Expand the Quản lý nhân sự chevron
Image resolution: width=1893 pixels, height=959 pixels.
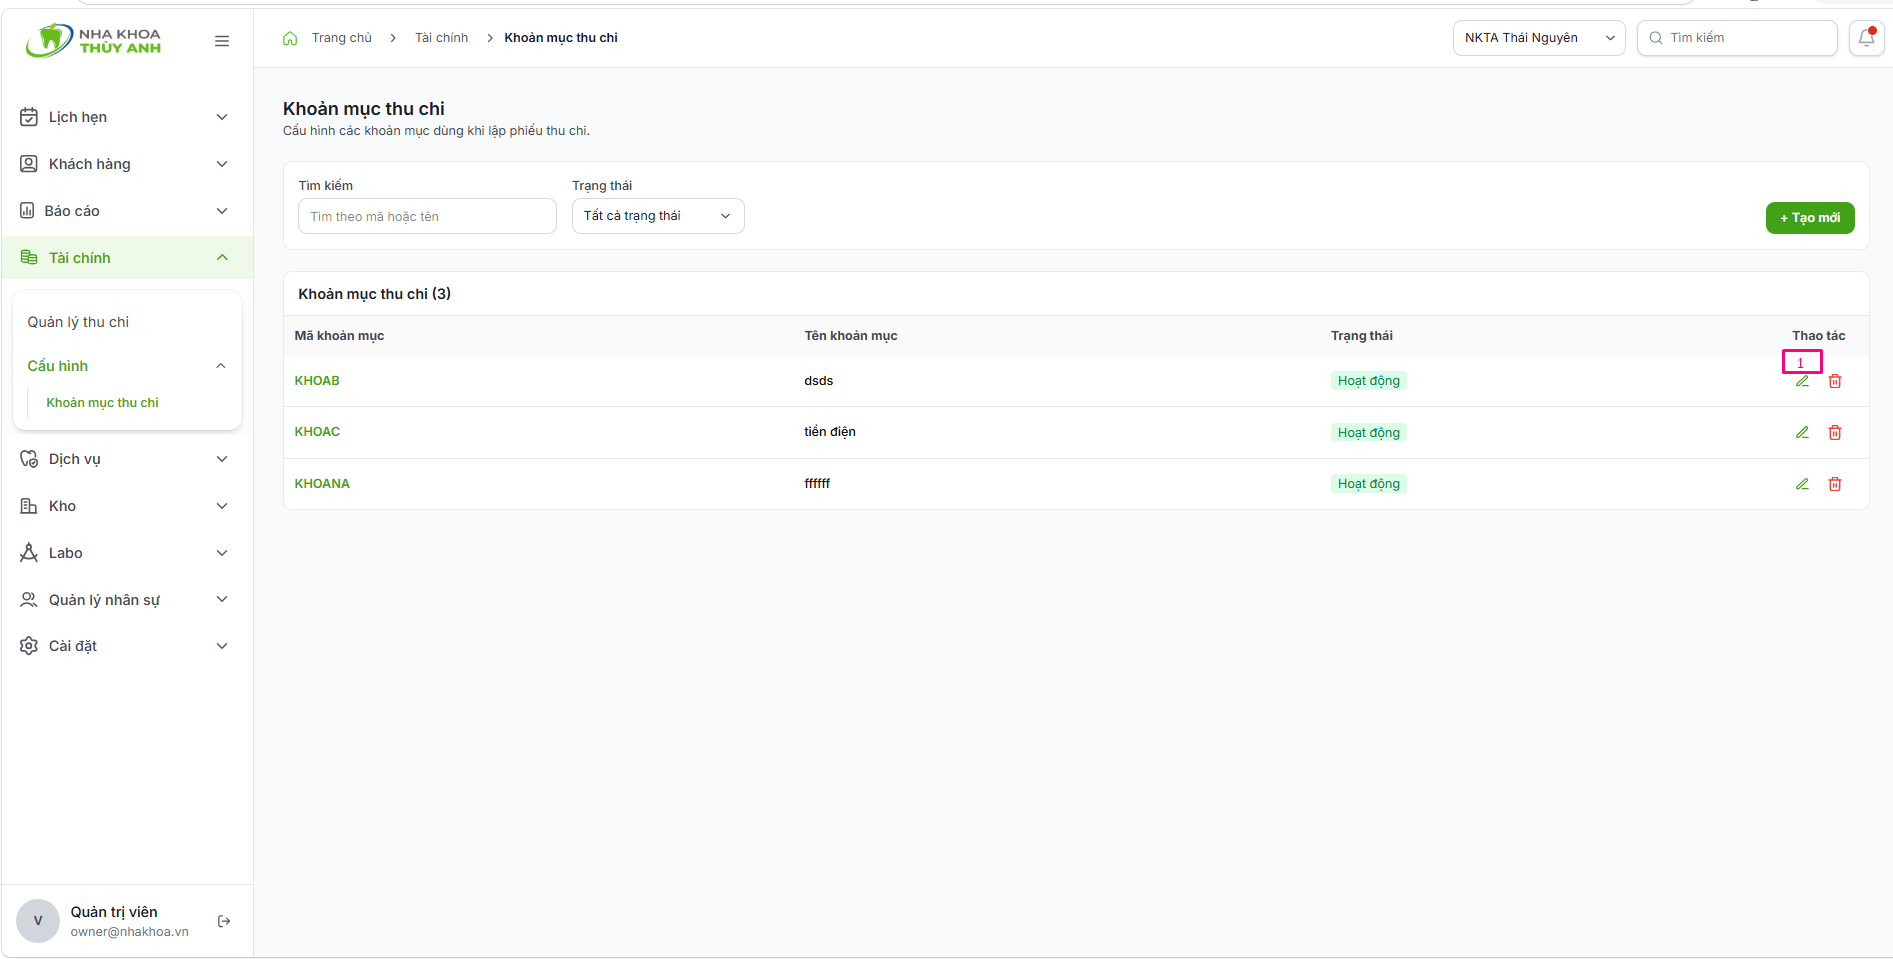[222, 600]
